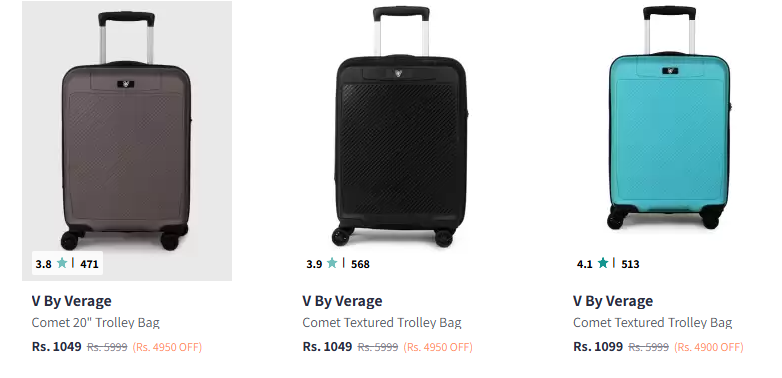
Task: Click the V By Verage brand above Comet 20"
Action: tap(72, 301)
